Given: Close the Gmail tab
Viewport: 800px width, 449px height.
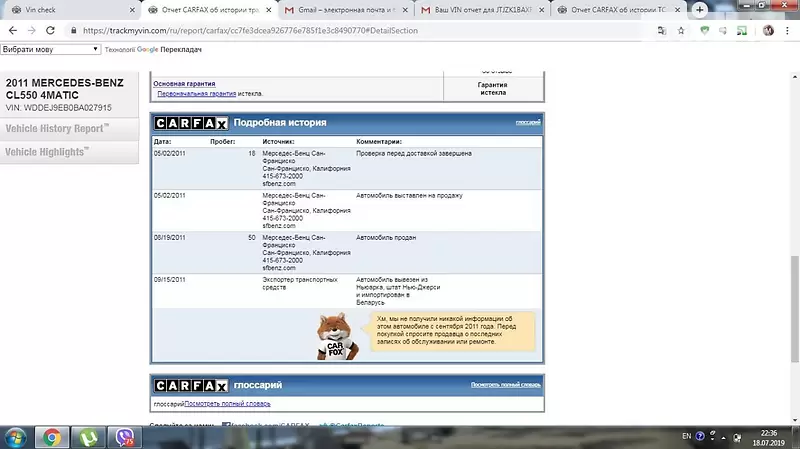Looking at the screenshot, I should pos(405,10).
